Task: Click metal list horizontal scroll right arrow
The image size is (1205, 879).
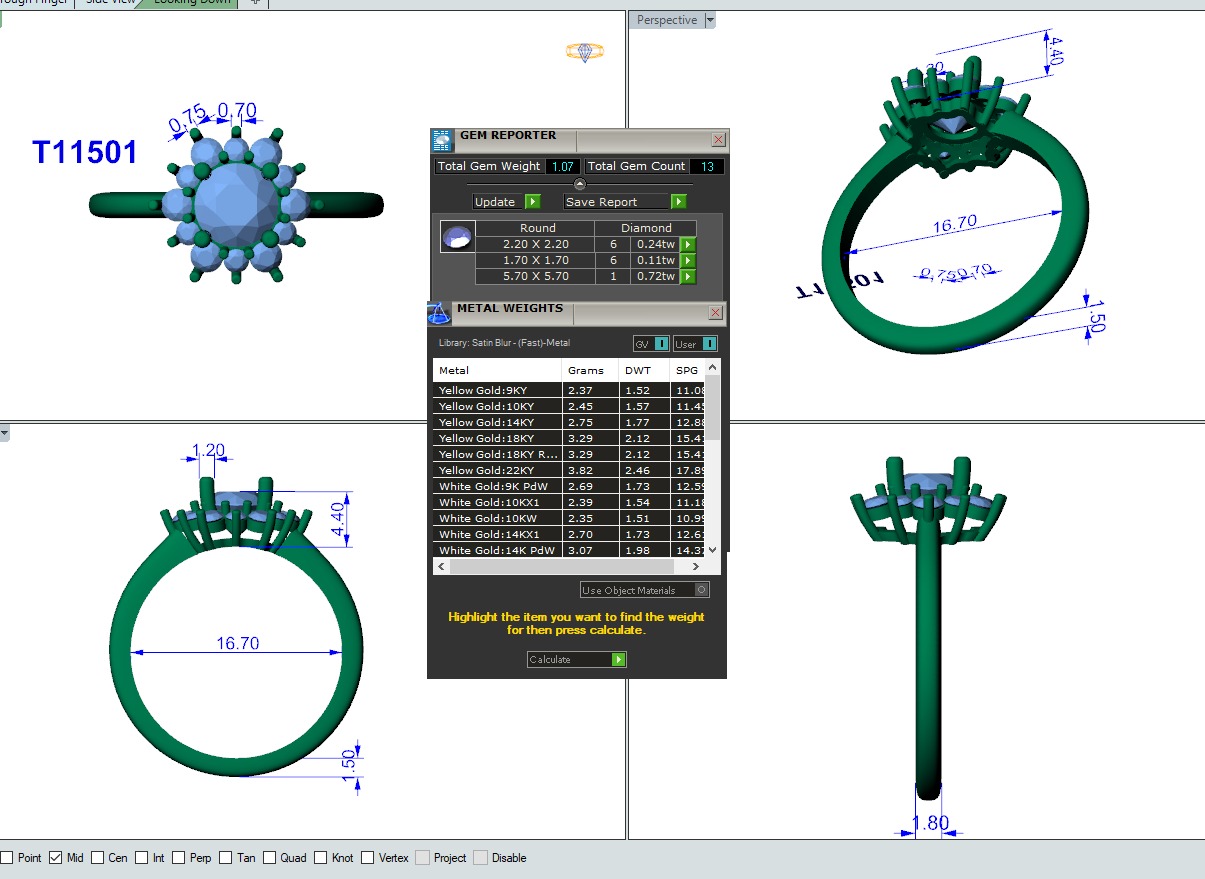Action: (697, 566)
